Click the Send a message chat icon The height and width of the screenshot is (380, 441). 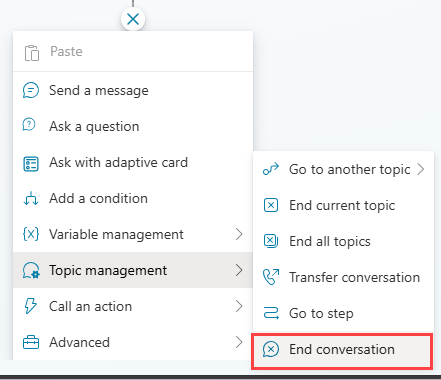pos(31,91)
